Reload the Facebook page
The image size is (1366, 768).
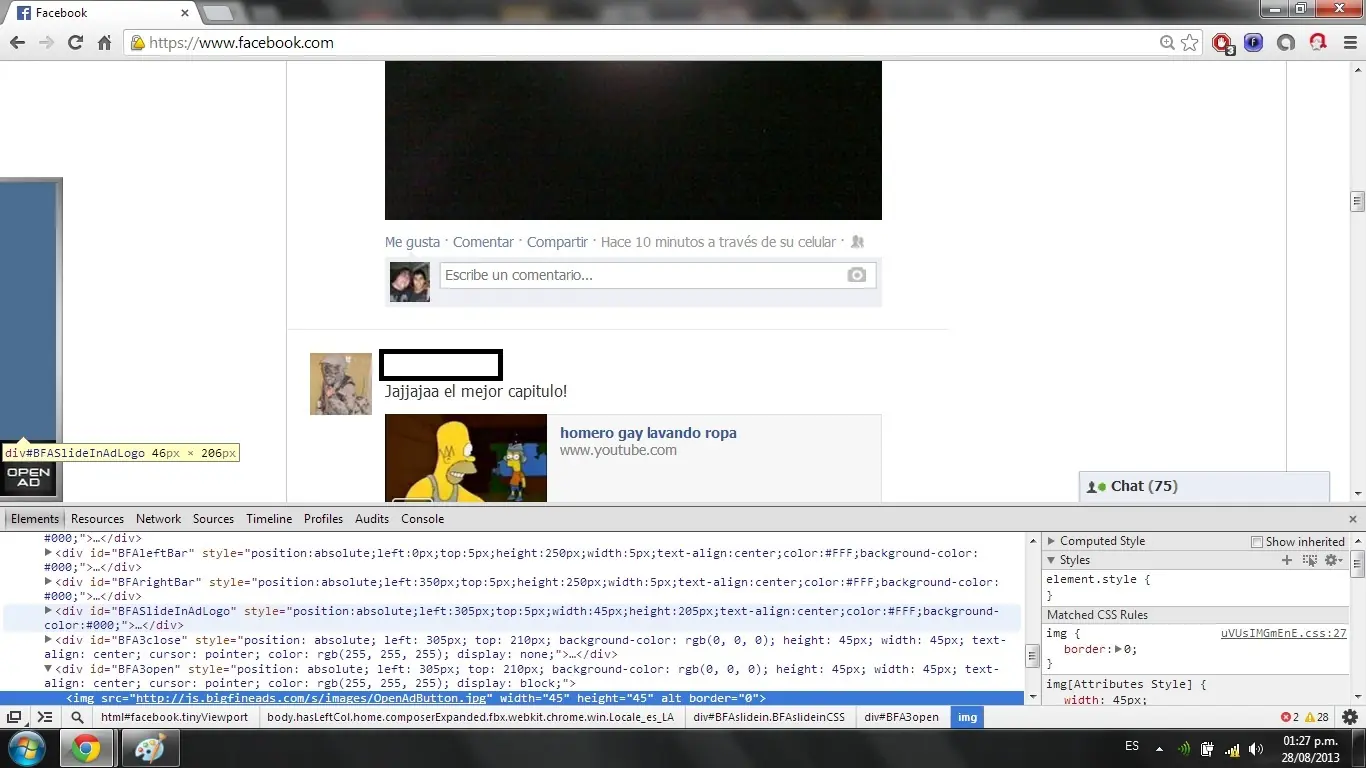pyautogui.click(x=75, y=43)
